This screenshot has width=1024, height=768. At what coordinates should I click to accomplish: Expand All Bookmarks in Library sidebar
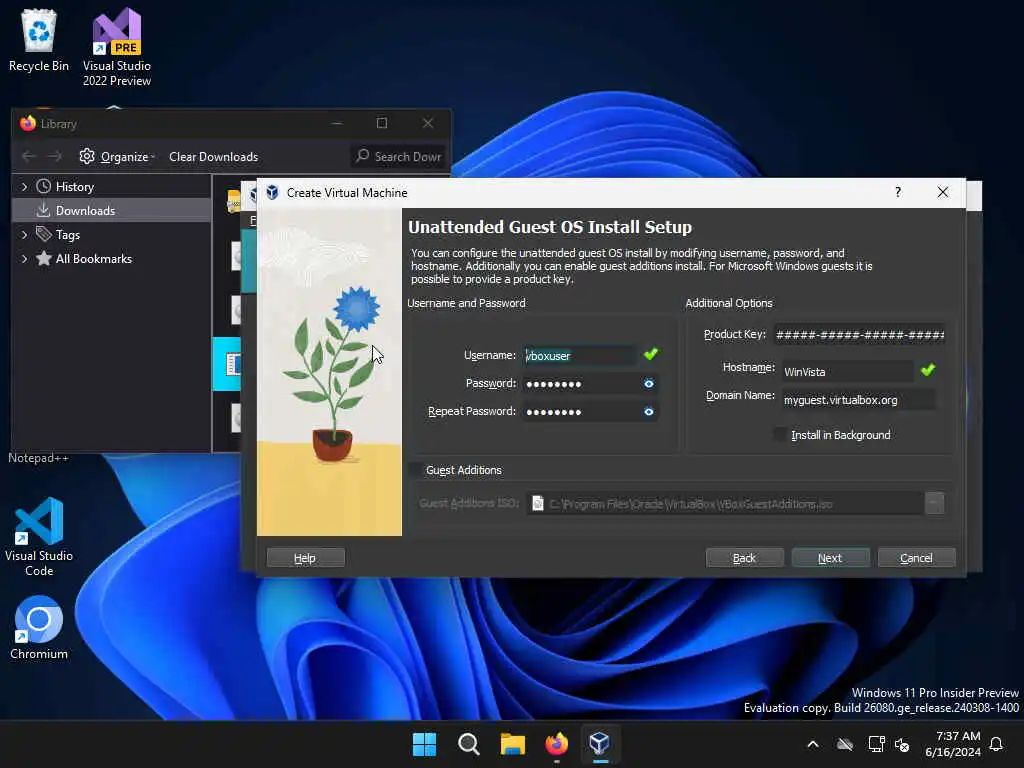pyautogui.click(x=24, y=259)
